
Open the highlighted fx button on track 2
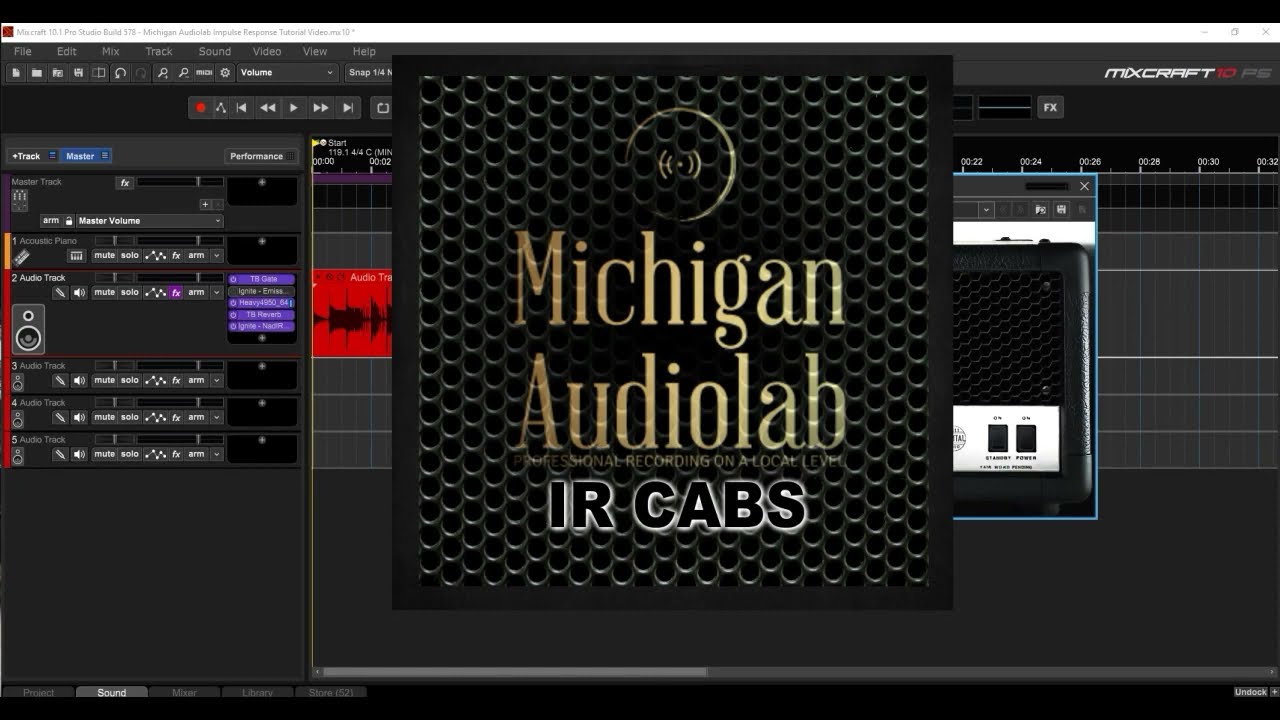[176, 293]
